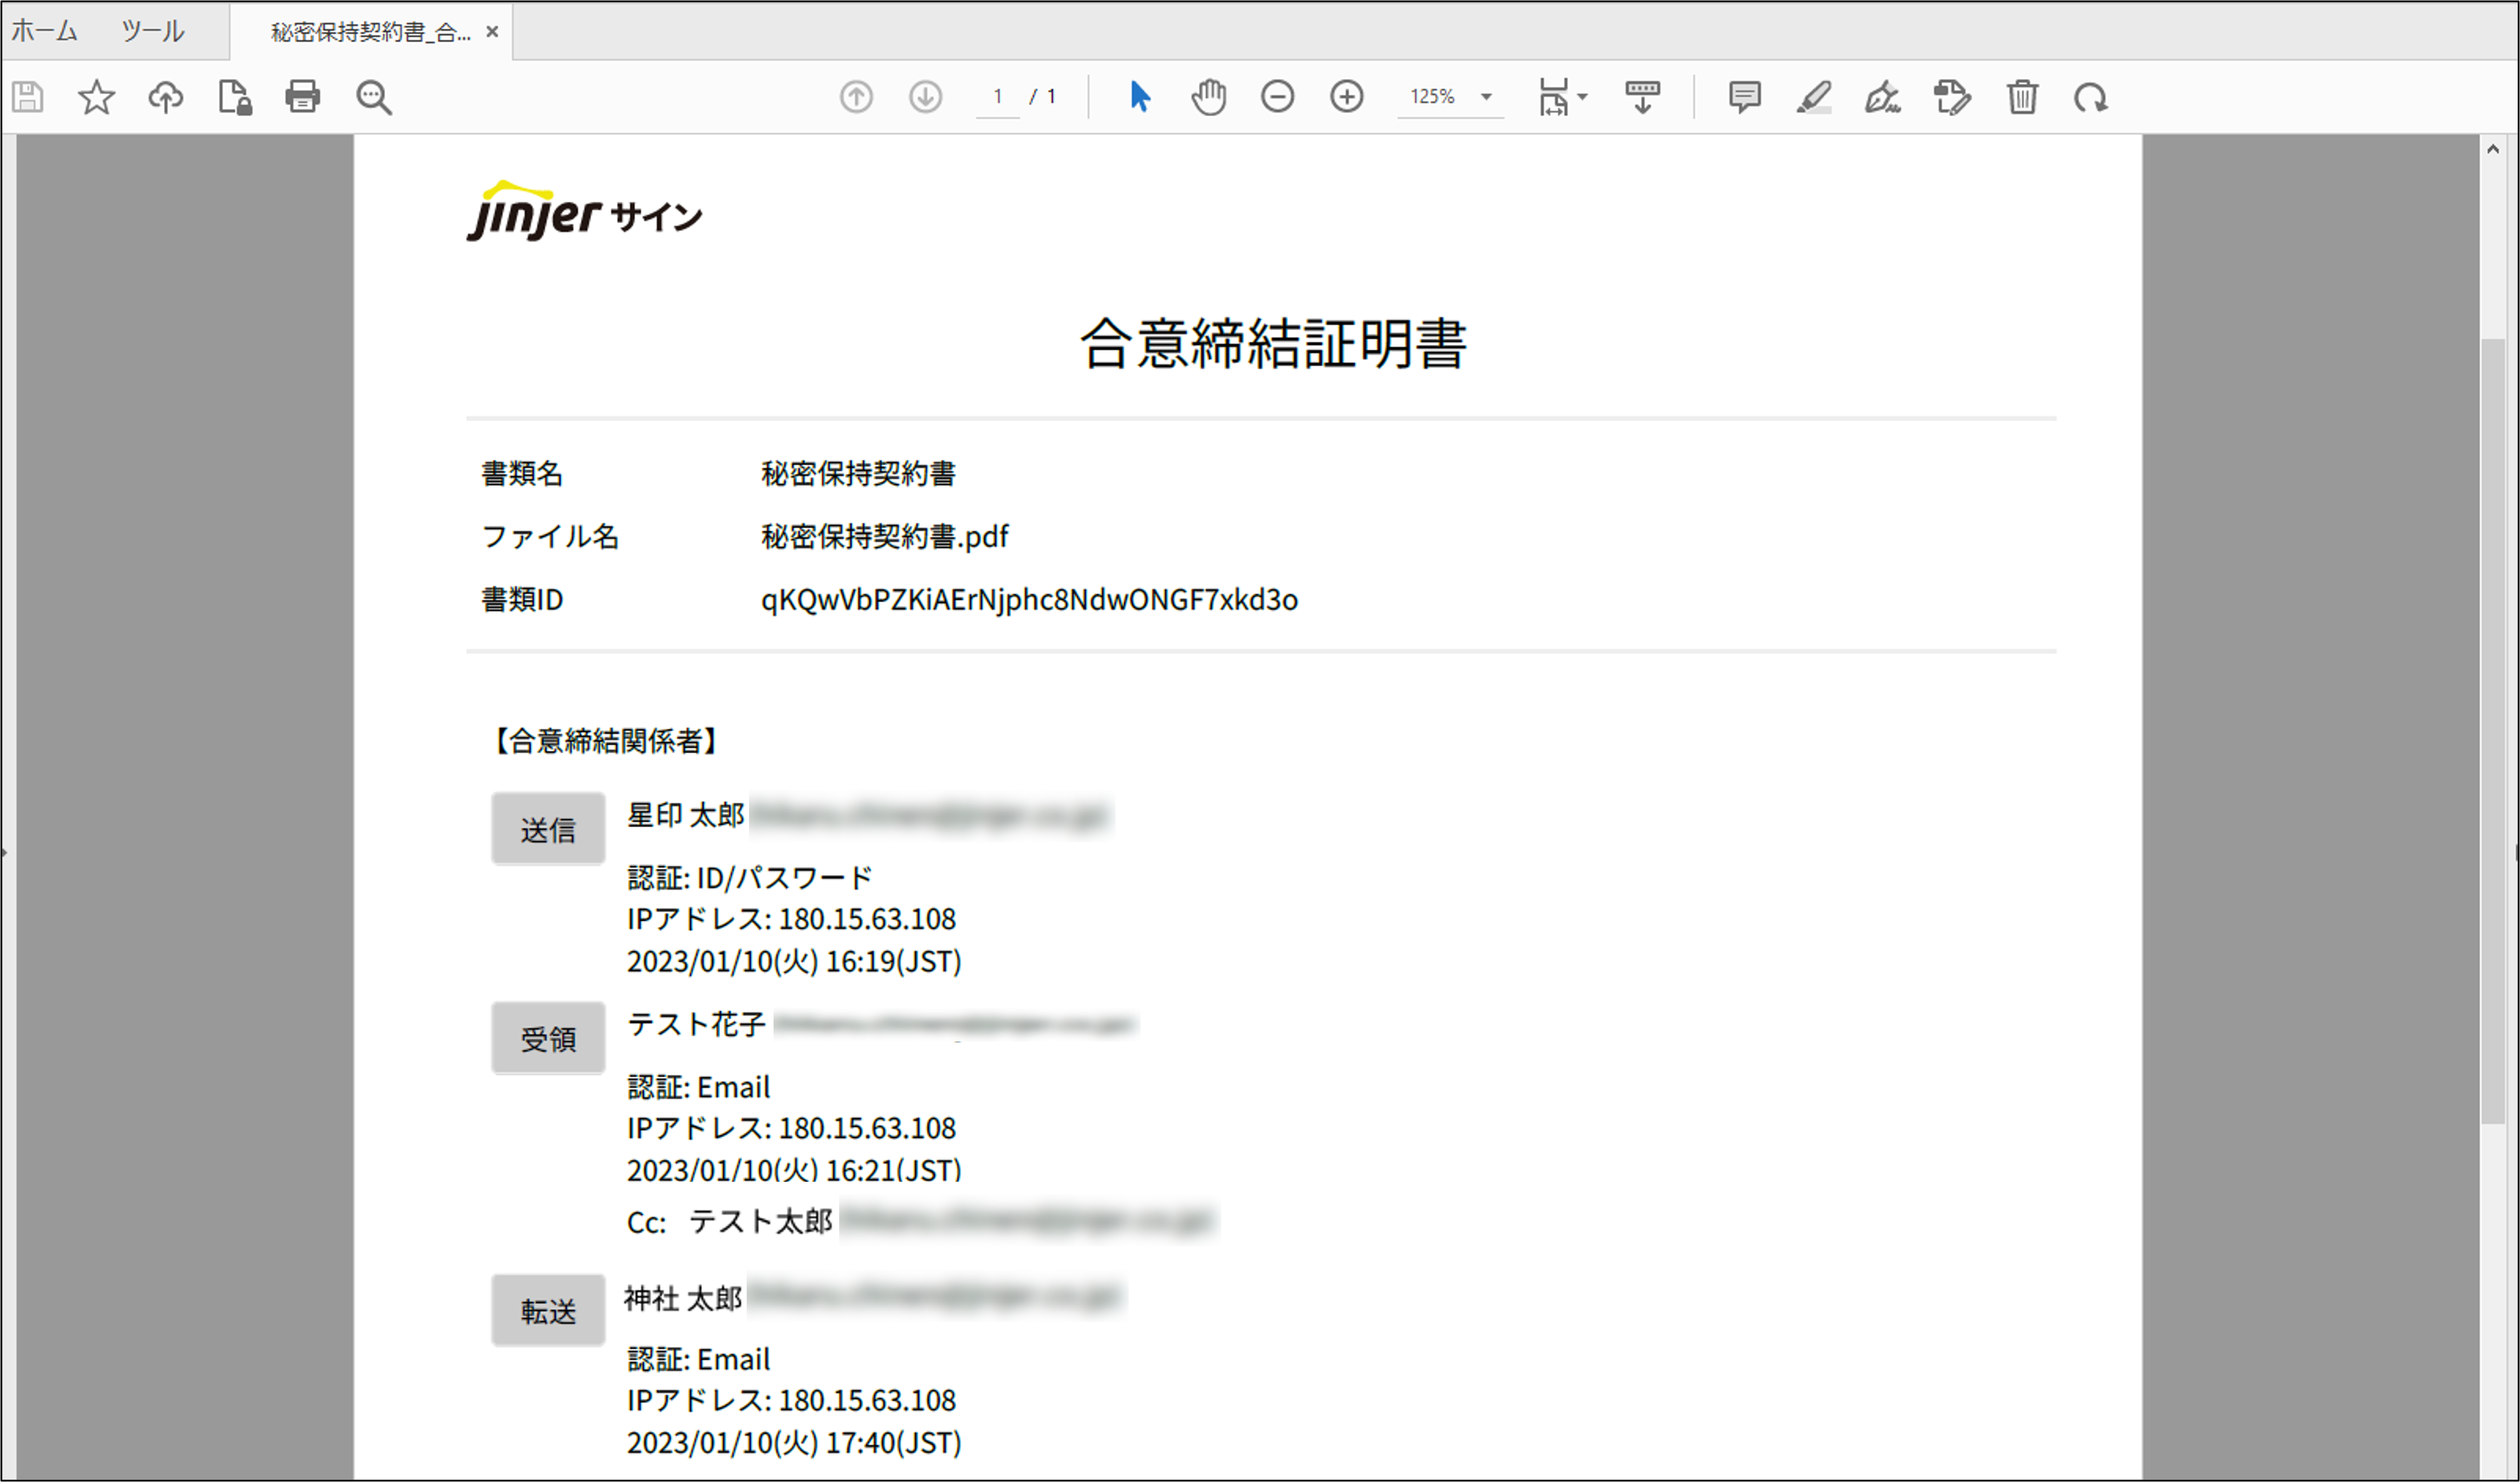Switch to the ホーム tab
Screen dimensions: 2520x1482
44,31
